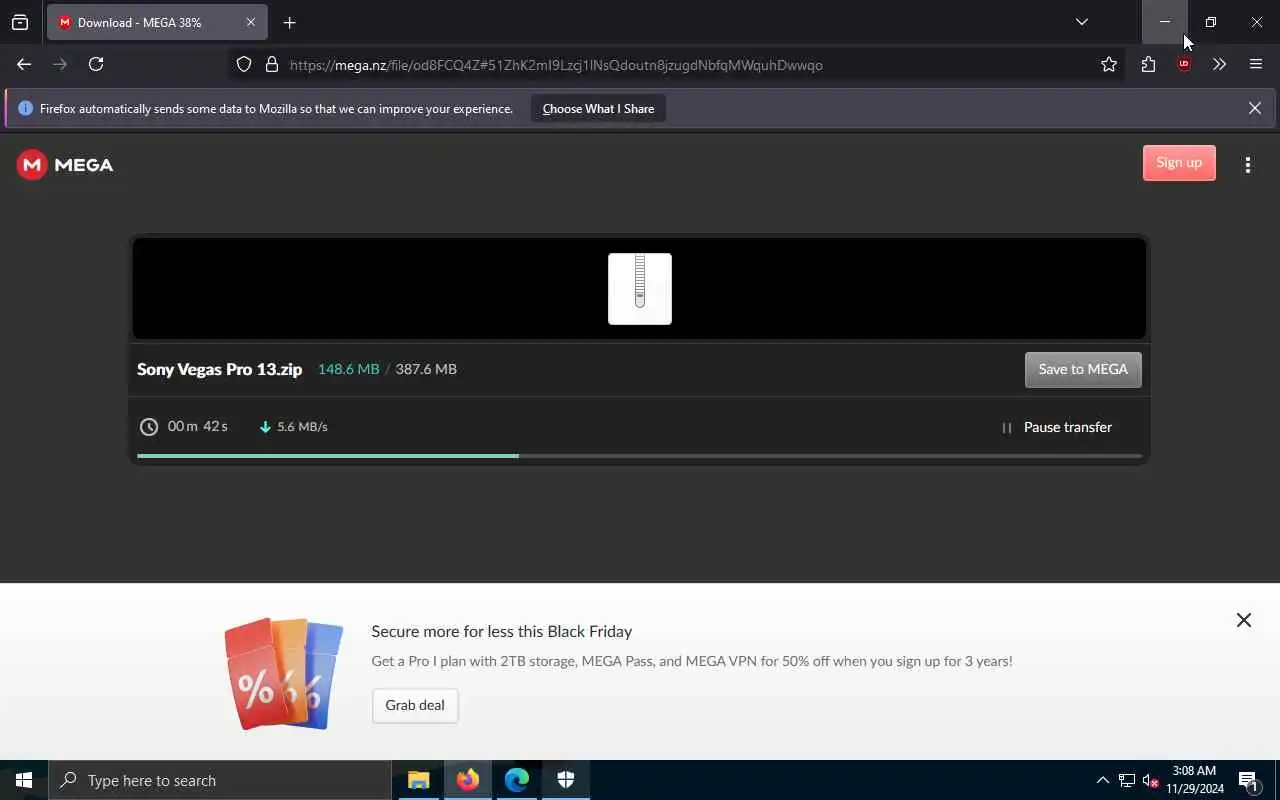
Task: Show hidden system tray icons
Action: pyautogui.click(x=1103, y=780)
